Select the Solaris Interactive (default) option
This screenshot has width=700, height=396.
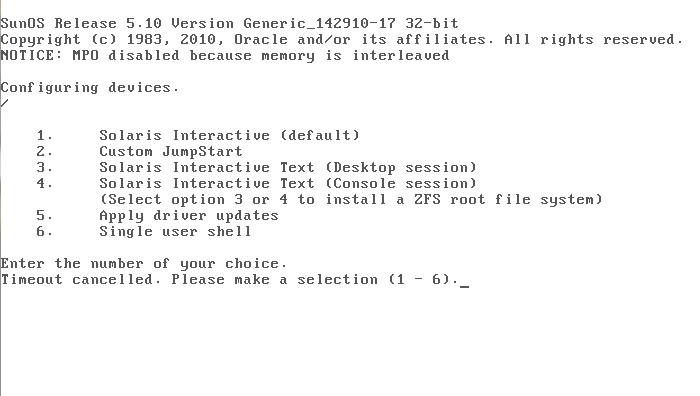pyautogui.click(x=229, y=135)
